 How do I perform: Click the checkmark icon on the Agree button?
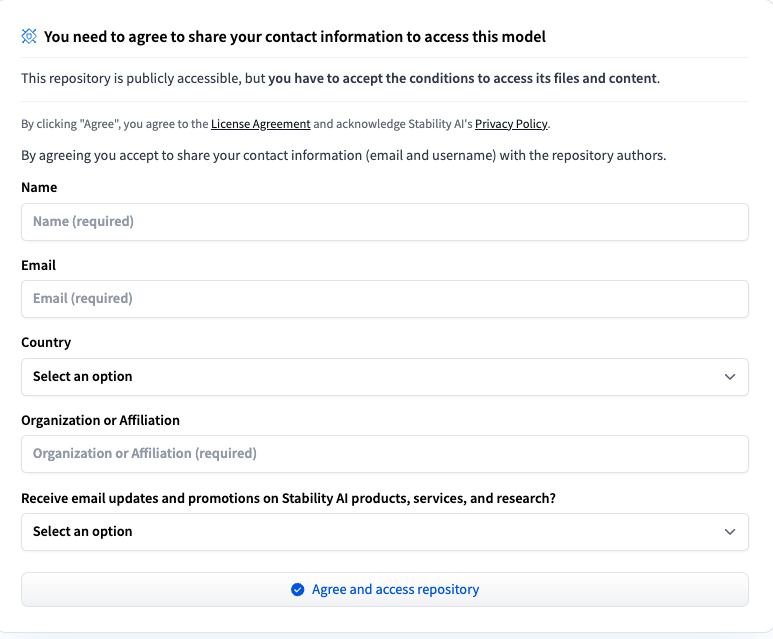297,590
